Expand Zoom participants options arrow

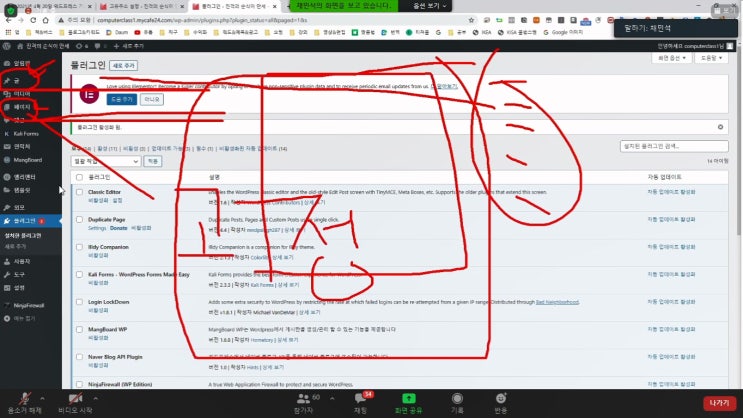click(332, 399)
